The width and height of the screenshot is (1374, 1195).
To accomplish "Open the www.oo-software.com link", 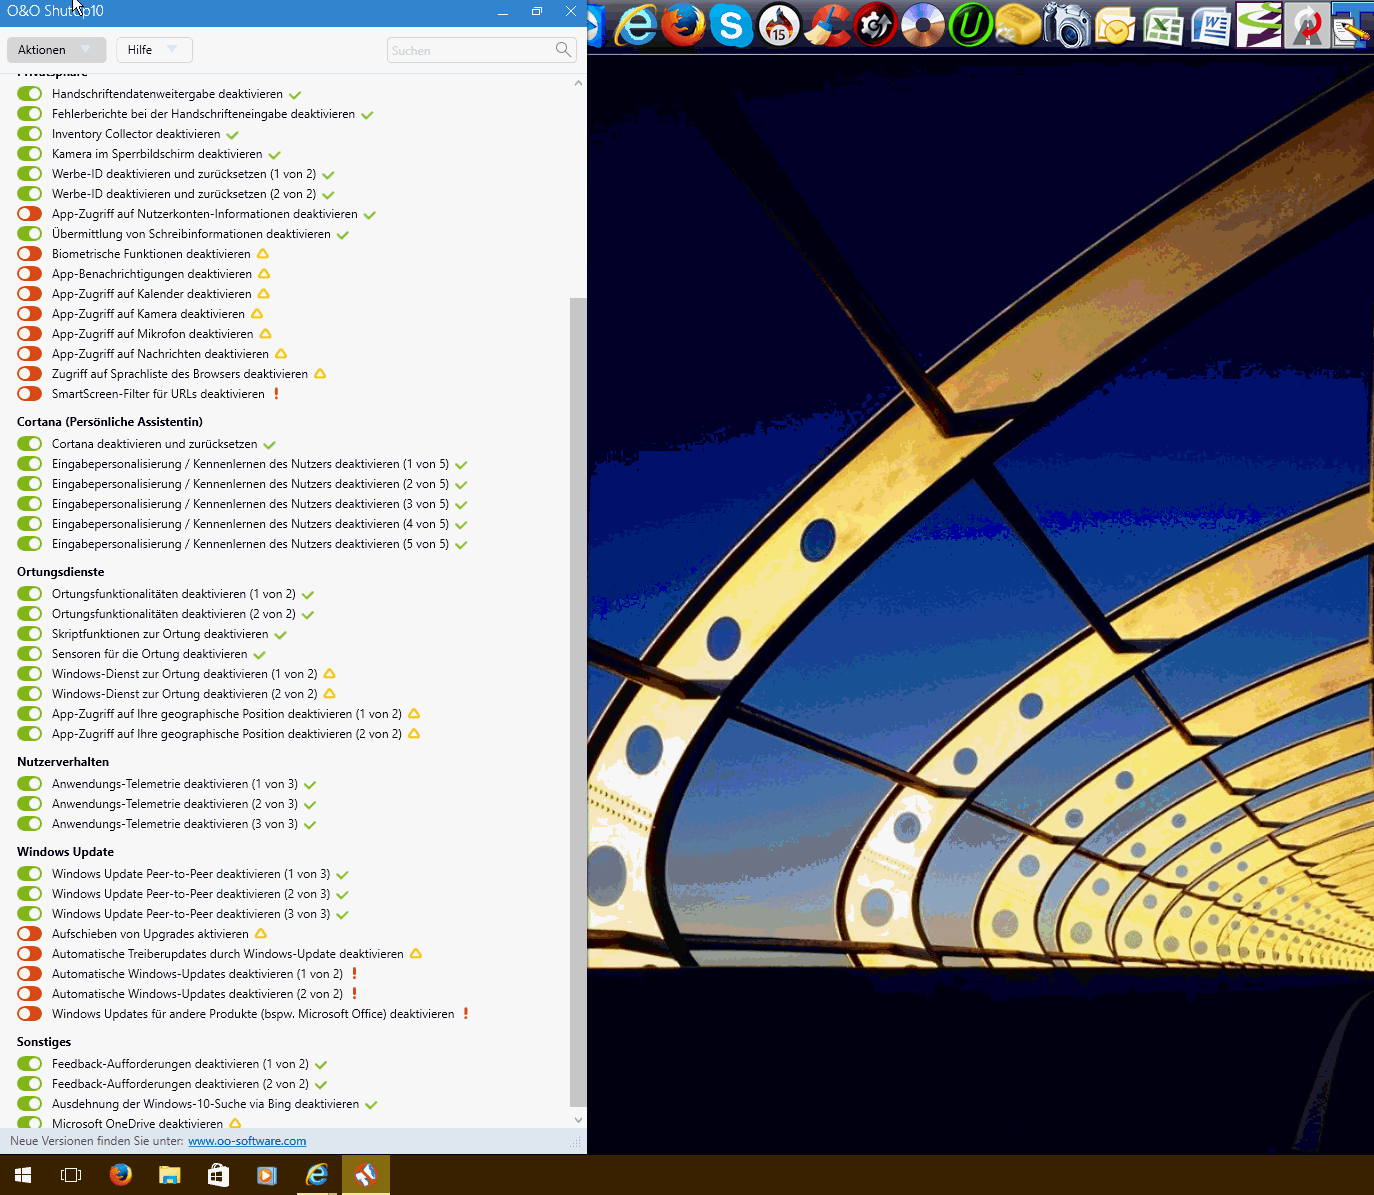I will tap(247, 1141).
